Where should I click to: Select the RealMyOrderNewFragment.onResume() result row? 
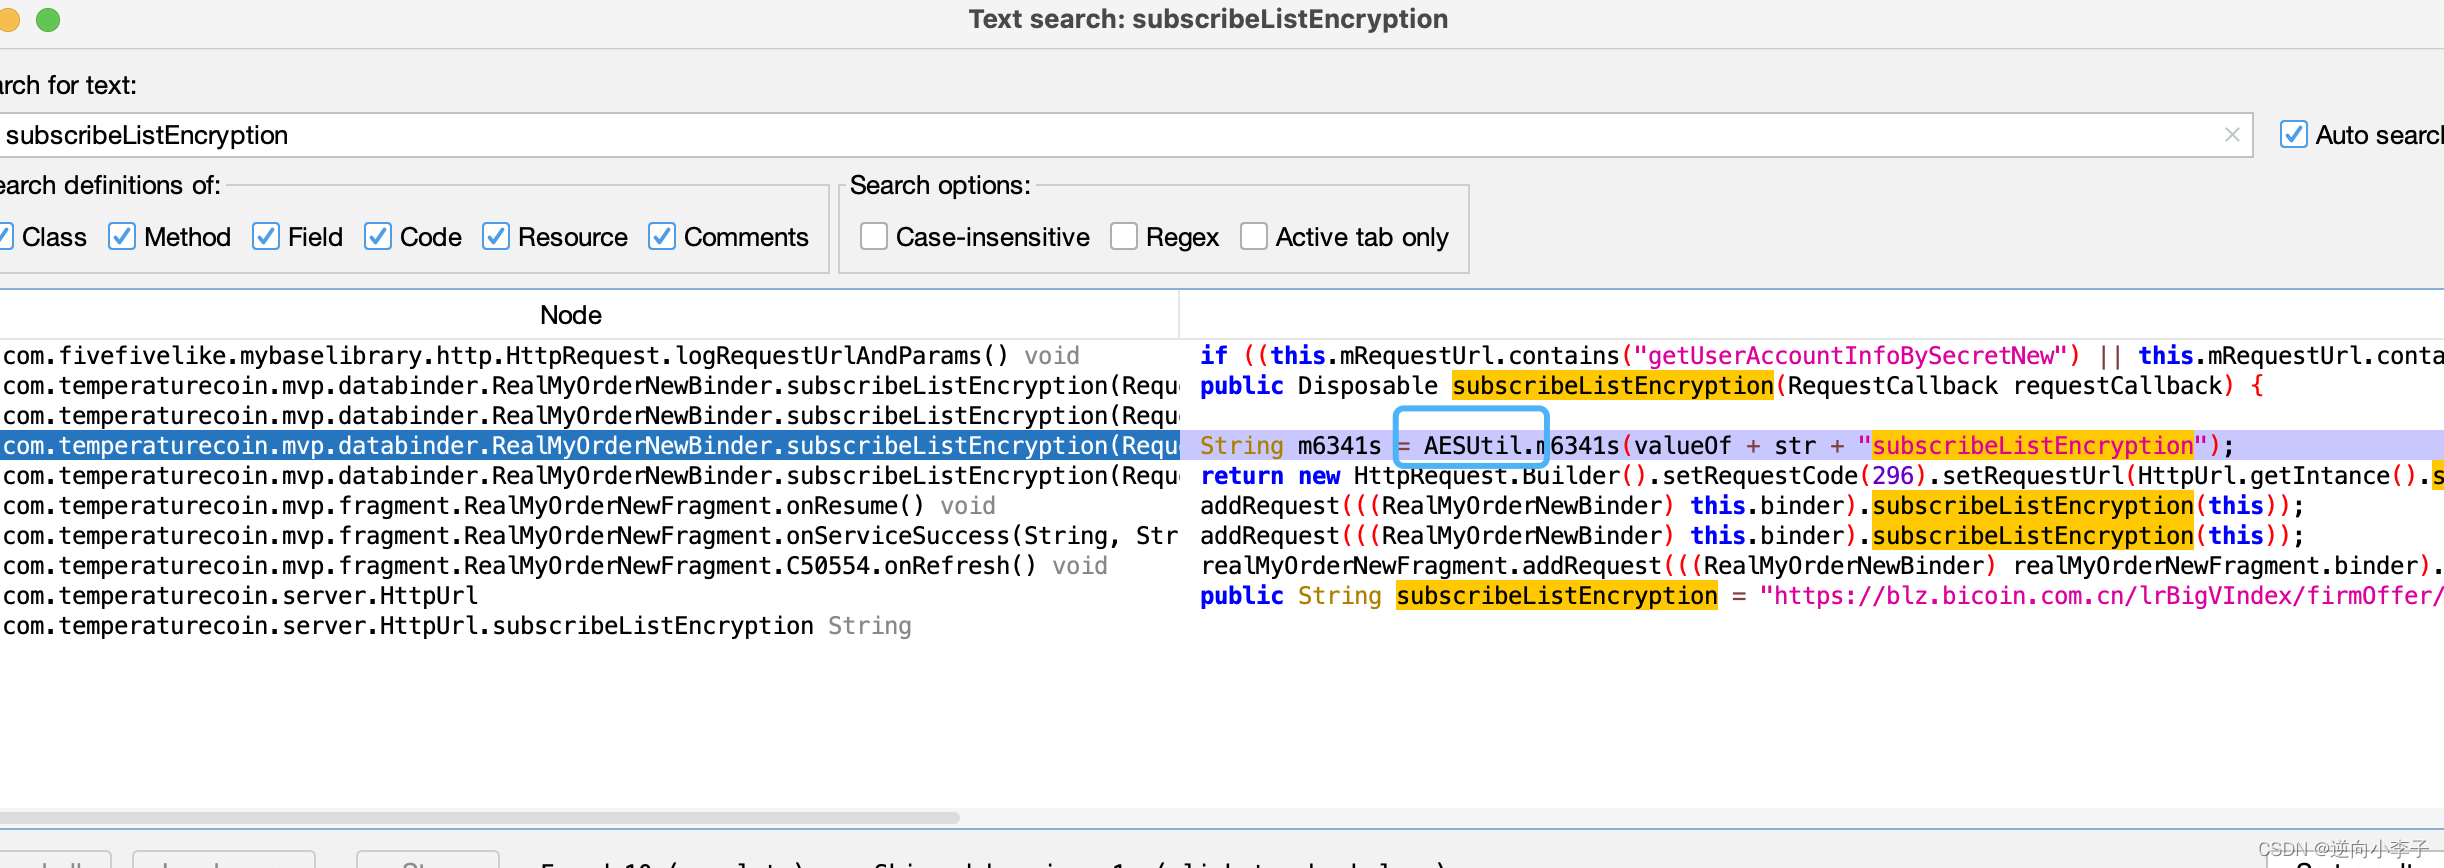[x=589, y=506]
